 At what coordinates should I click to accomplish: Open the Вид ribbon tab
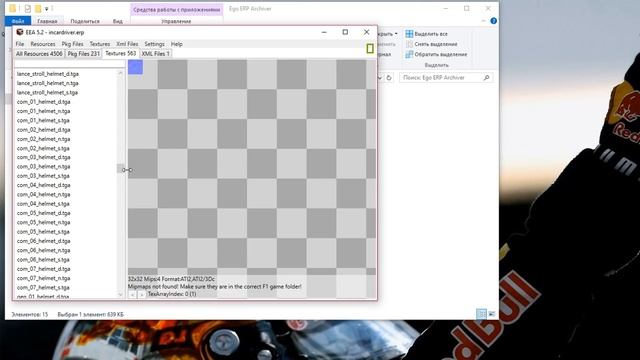coord(118,21)
